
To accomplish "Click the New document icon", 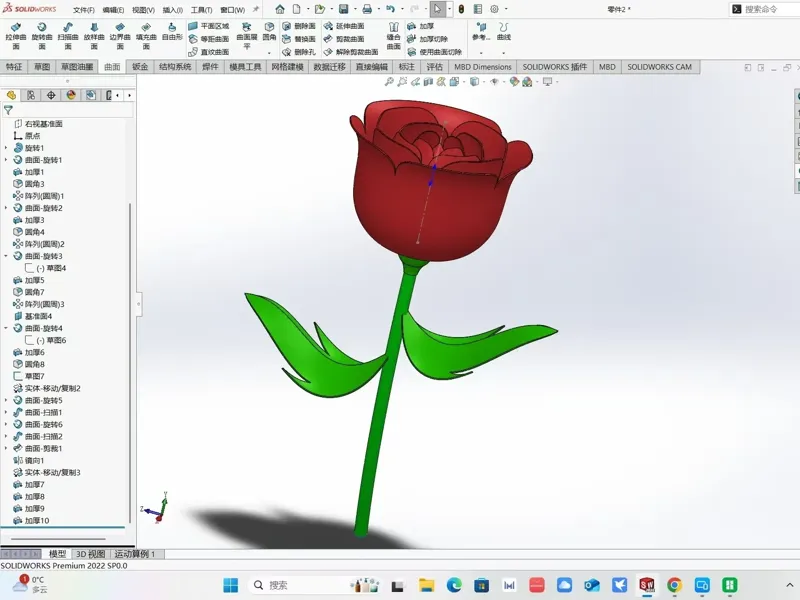I will [x=296, y=9].
